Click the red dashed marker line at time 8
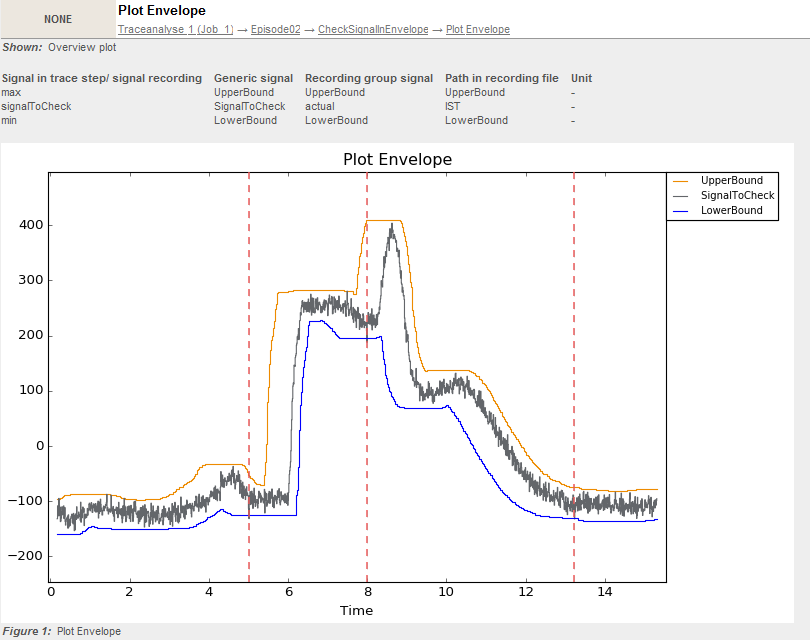 pyautogui.click(x=367, y=378)
